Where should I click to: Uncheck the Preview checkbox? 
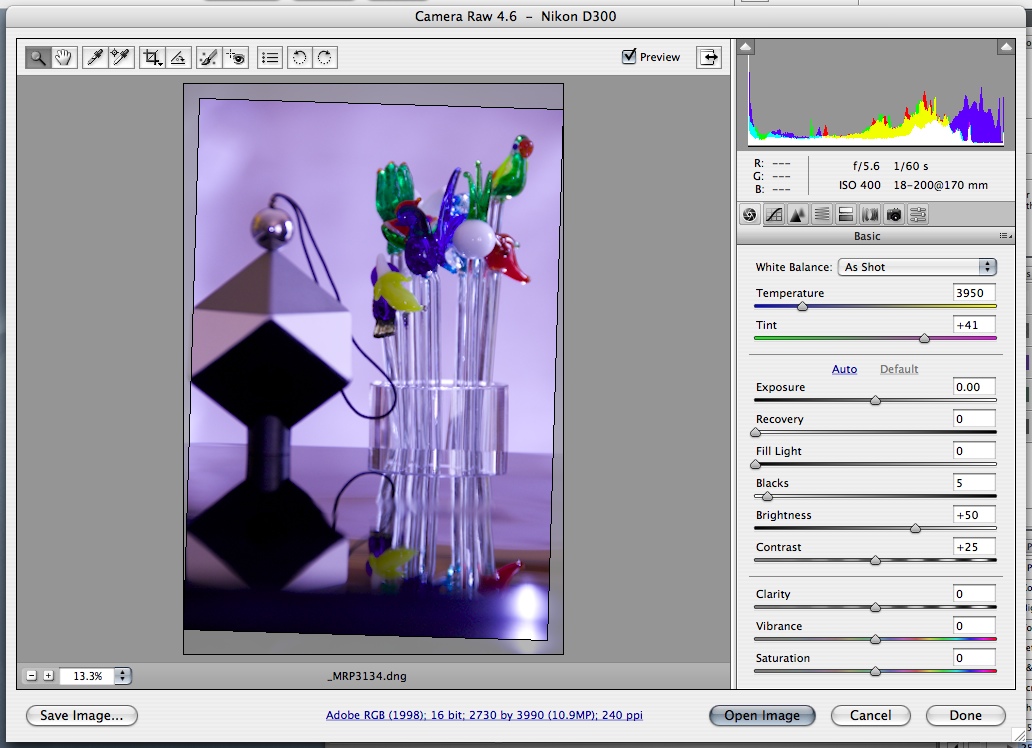[629, 57]
